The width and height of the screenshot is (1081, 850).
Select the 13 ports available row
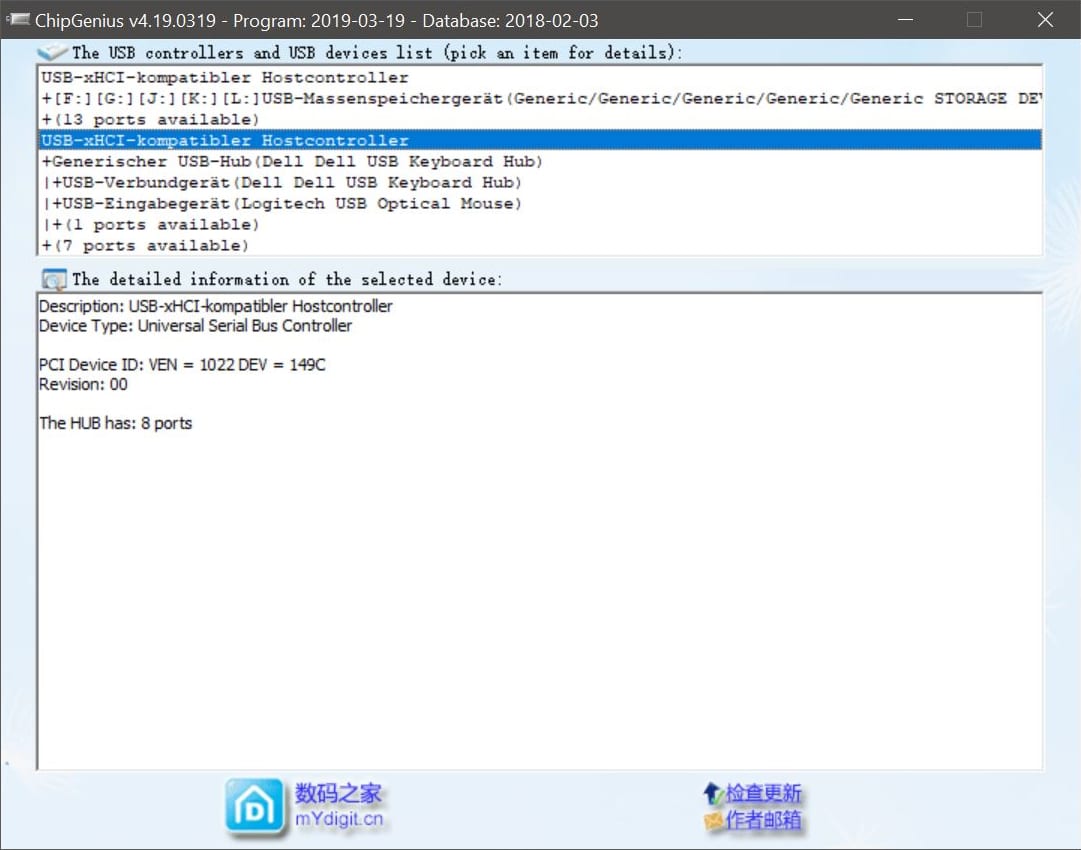[540, 119]
